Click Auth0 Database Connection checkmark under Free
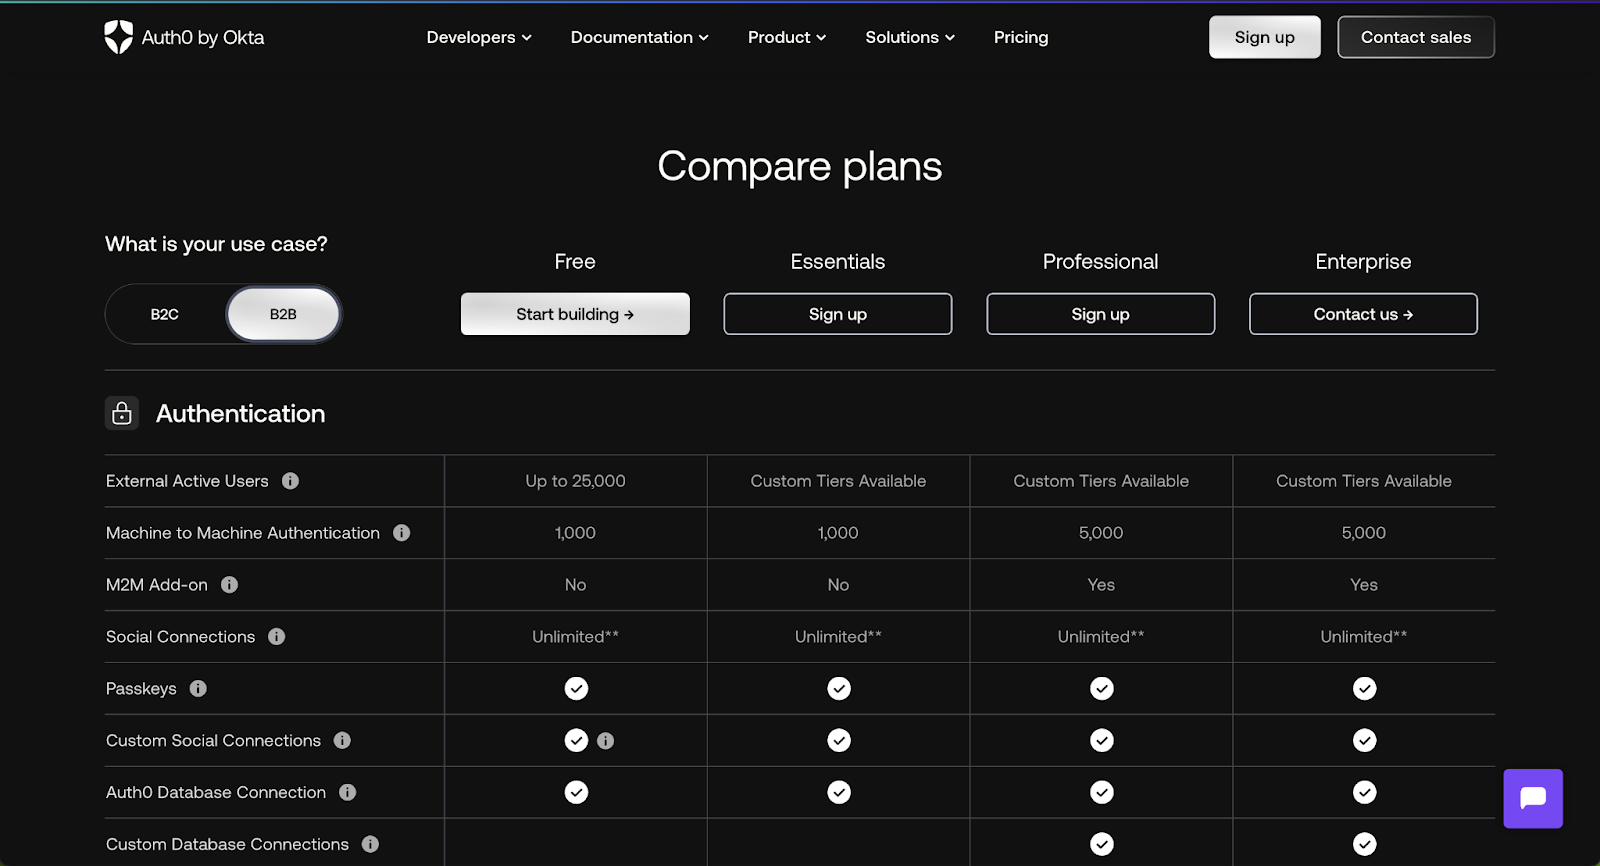 pyautogui.click(x=576, y=793)
